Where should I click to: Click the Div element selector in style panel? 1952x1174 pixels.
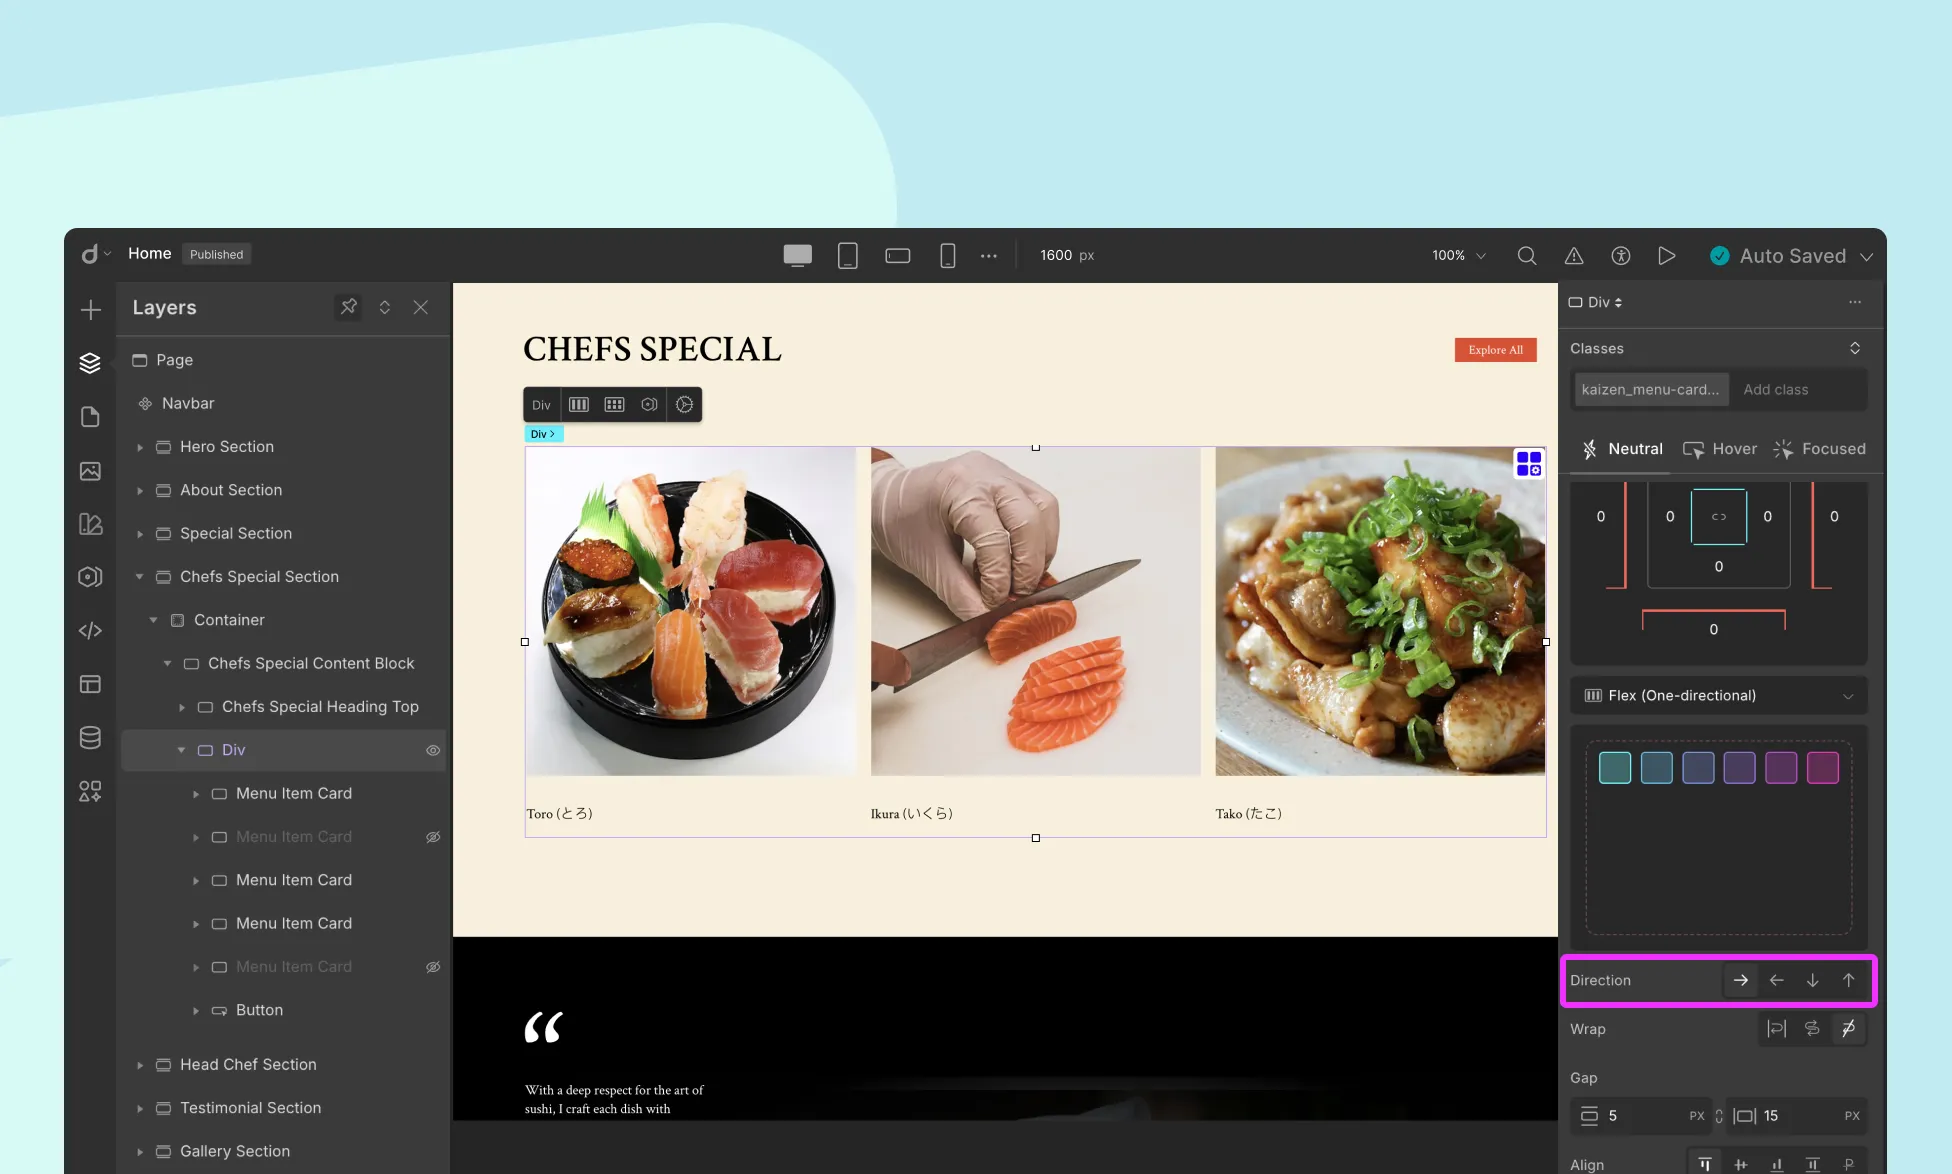coord(1595,302)
